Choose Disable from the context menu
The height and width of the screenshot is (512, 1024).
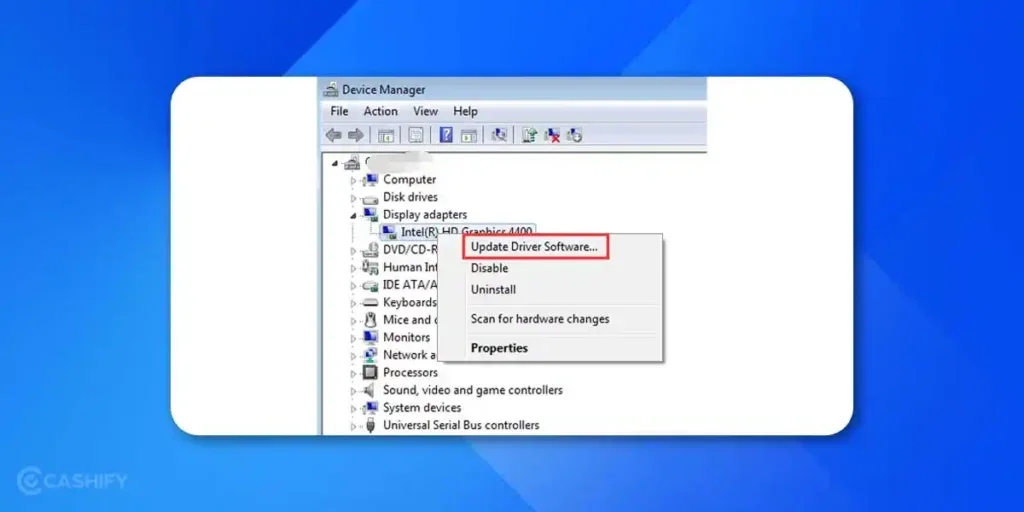(489, 268)
